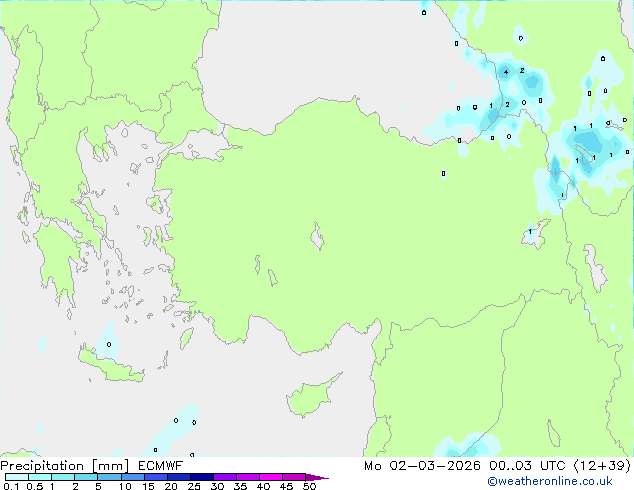Select the 2–5 mm legend color swatch

click(86, 477)
